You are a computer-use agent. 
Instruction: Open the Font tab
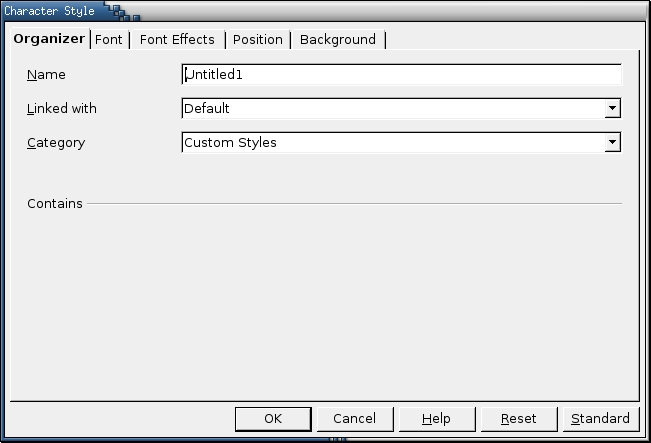(109, 40)
